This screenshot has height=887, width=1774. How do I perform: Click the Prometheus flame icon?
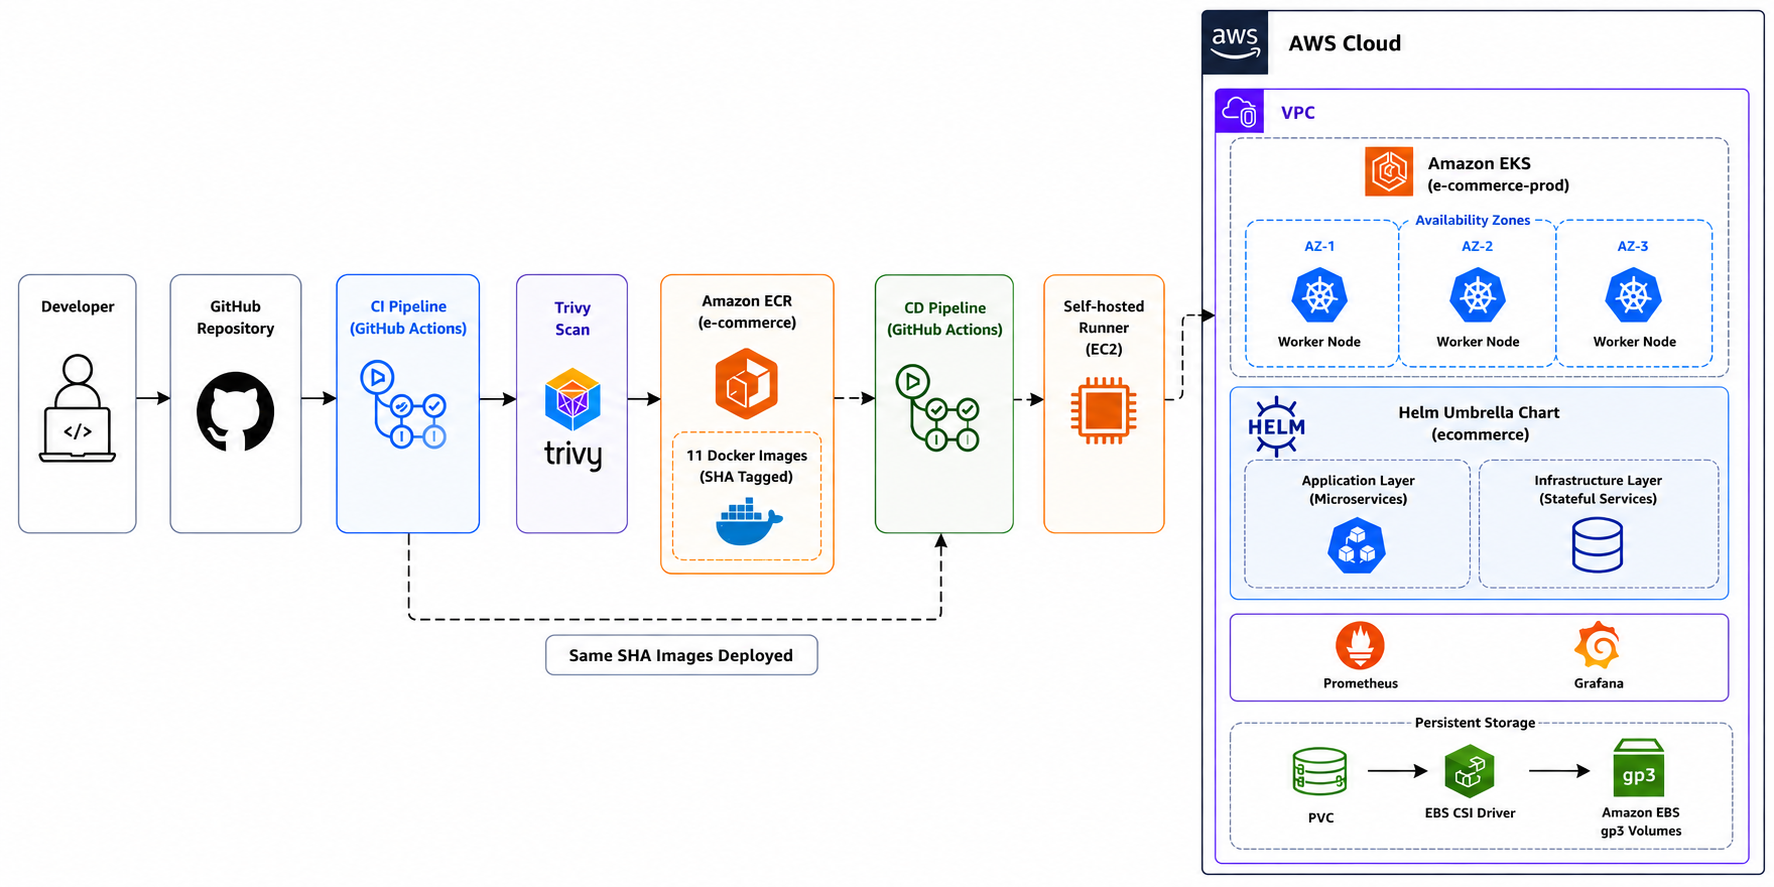[x=1360, y=646]
